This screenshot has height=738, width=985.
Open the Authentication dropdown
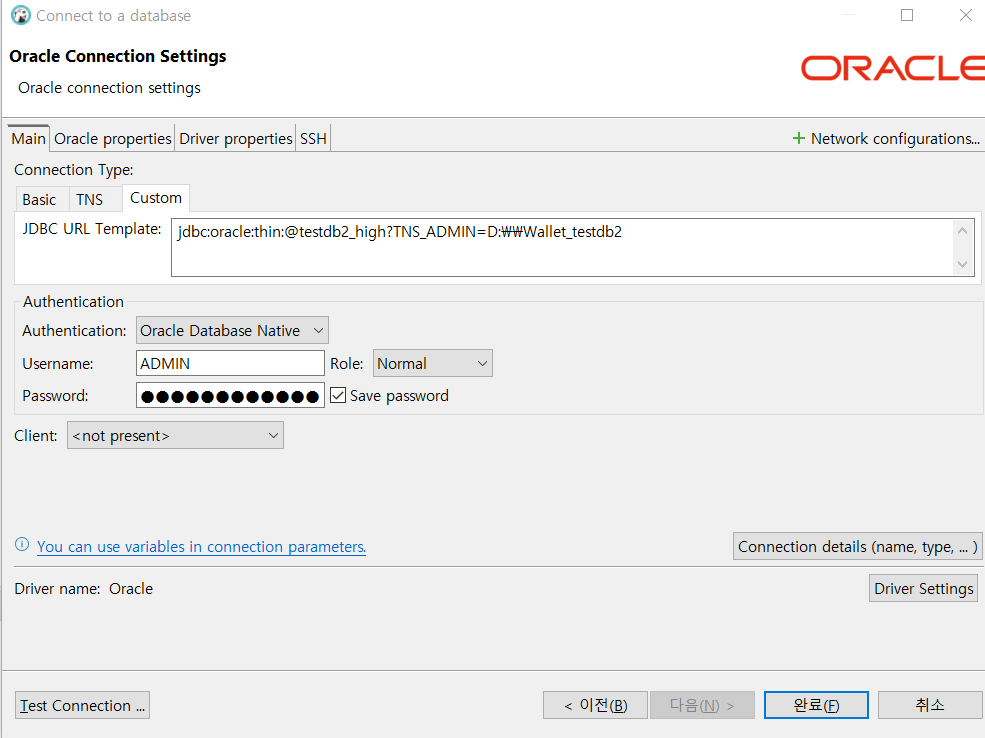[232, 330]
